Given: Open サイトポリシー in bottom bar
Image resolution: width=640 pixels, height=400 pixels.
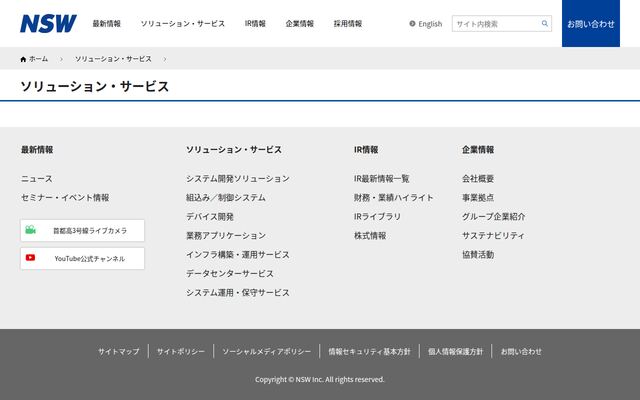Looking at the screenshot, I should coord(181,351).
